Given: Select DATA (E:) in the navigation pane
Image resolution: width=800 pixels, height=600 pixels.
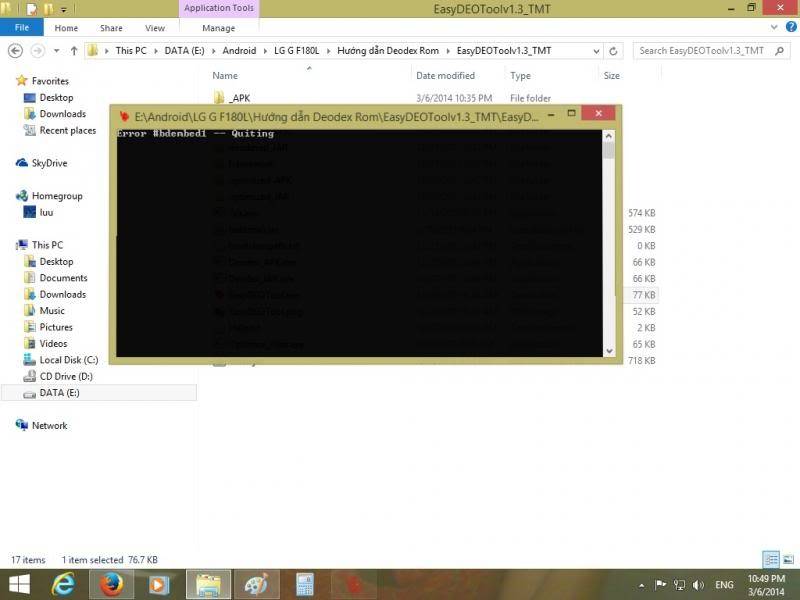Looking at the screenshot, I should (59, 393).
